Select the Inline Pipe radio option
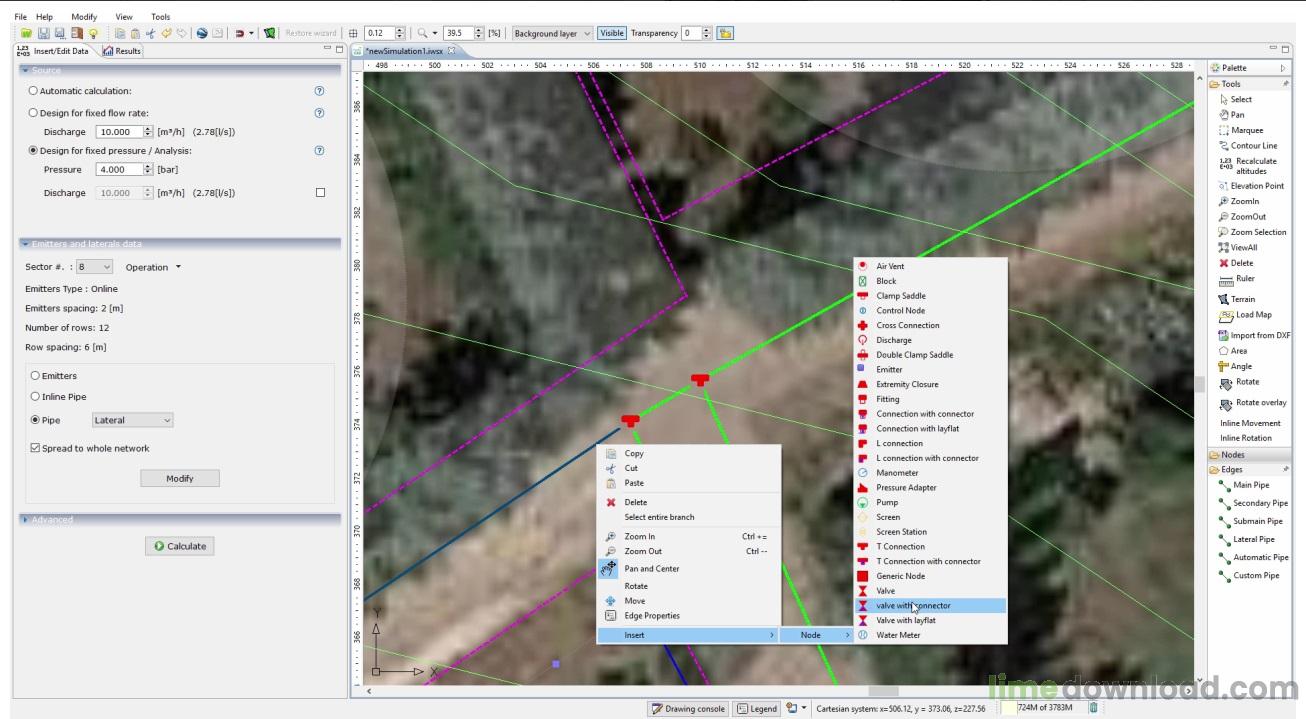The width and height of the screenshot is (1306, 719). (x=36, y=397)
